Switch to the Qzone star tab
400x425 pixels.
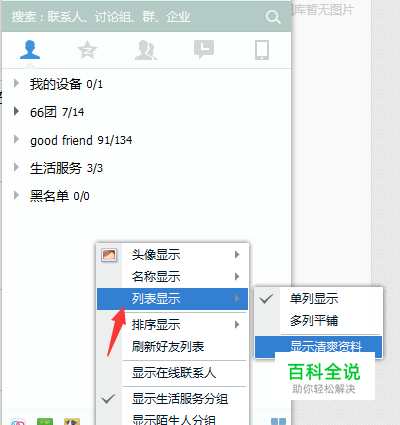pyautogui.click(x=87, y=50)
